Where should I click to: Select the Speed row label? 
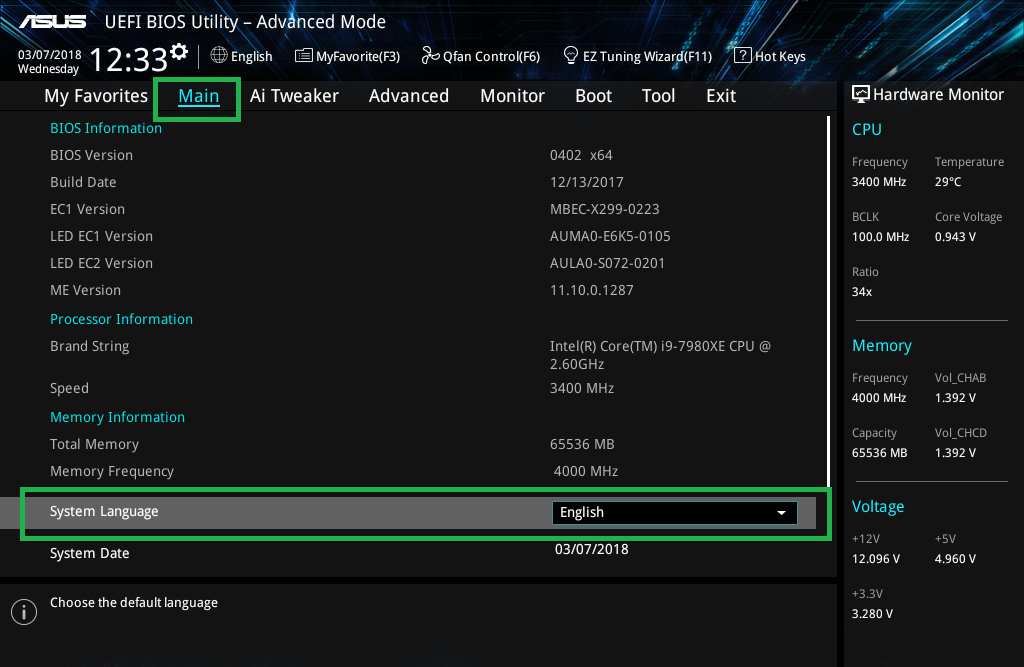[69, 388]
